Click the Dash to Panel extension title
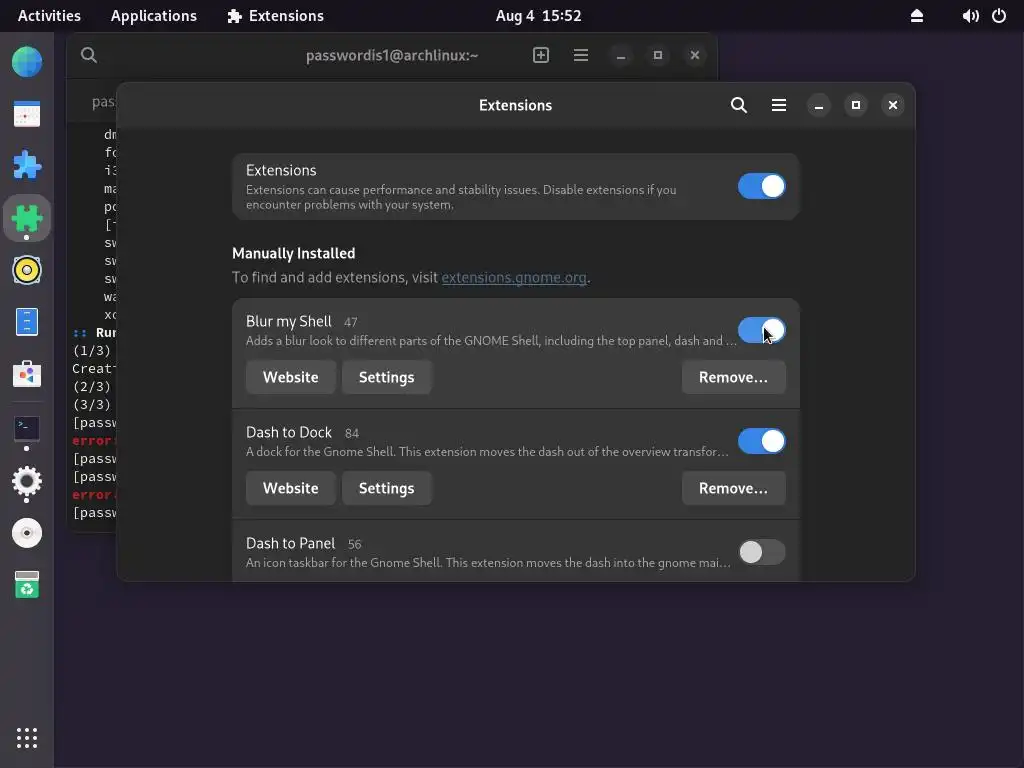The image size is (1024, 768). coord(290,543)
